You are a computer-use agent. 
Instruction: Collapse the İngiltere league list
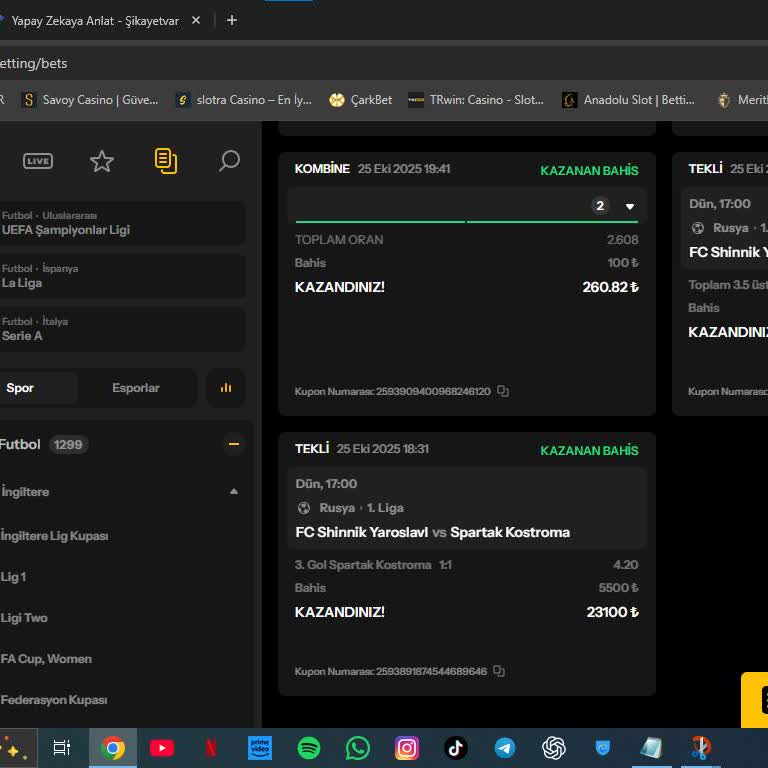click(234, 492)
